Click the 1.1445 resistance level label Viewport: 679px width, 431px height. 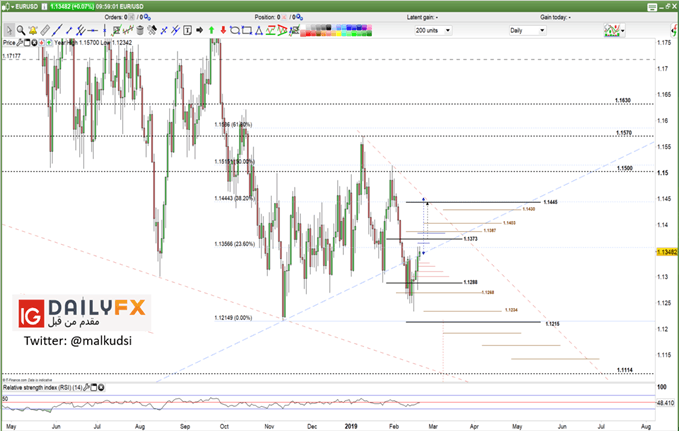[x=550, y=202]
